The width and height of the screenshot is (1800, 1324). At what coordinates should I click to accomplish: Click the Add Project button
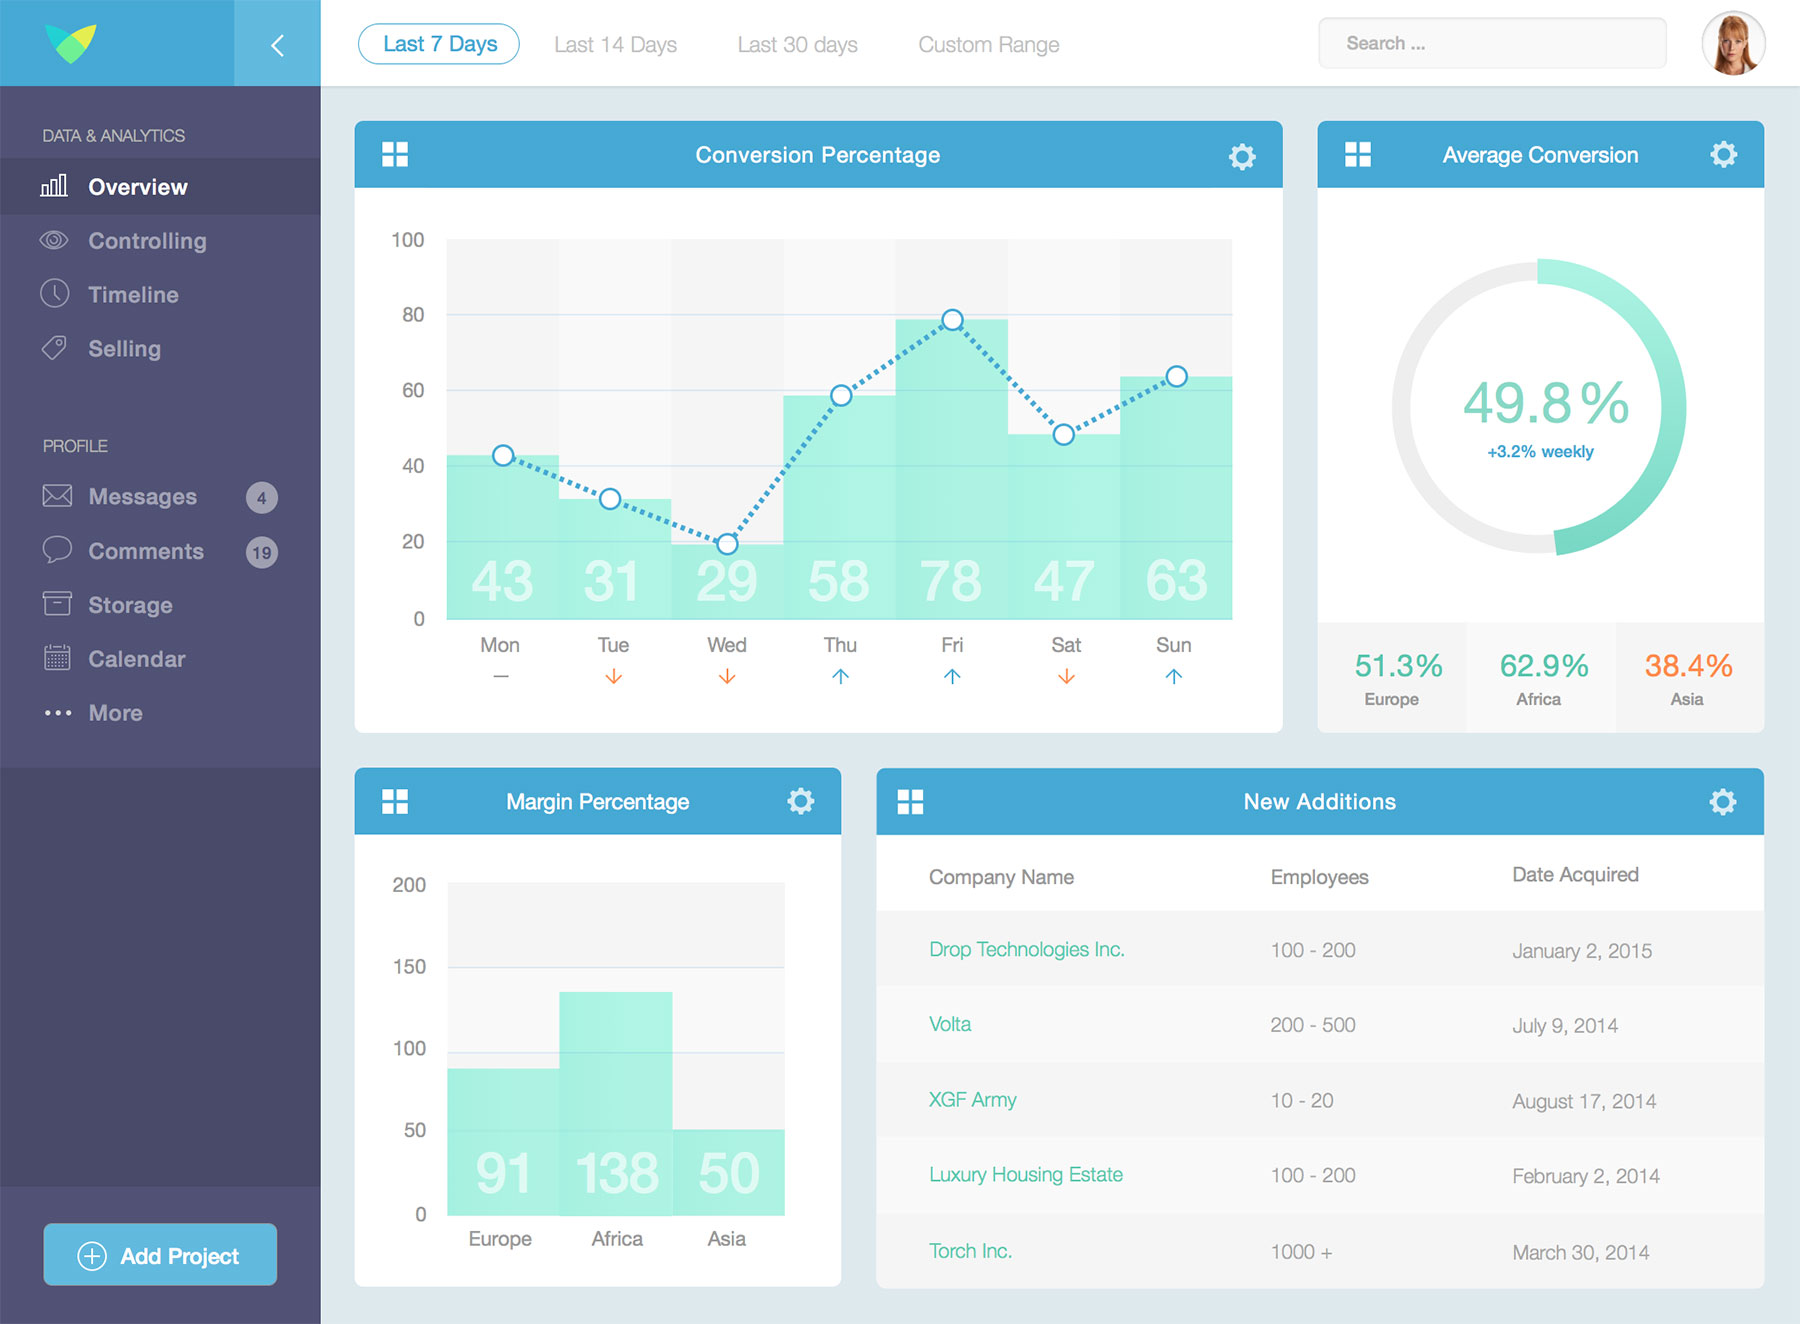pos(160,1255)
